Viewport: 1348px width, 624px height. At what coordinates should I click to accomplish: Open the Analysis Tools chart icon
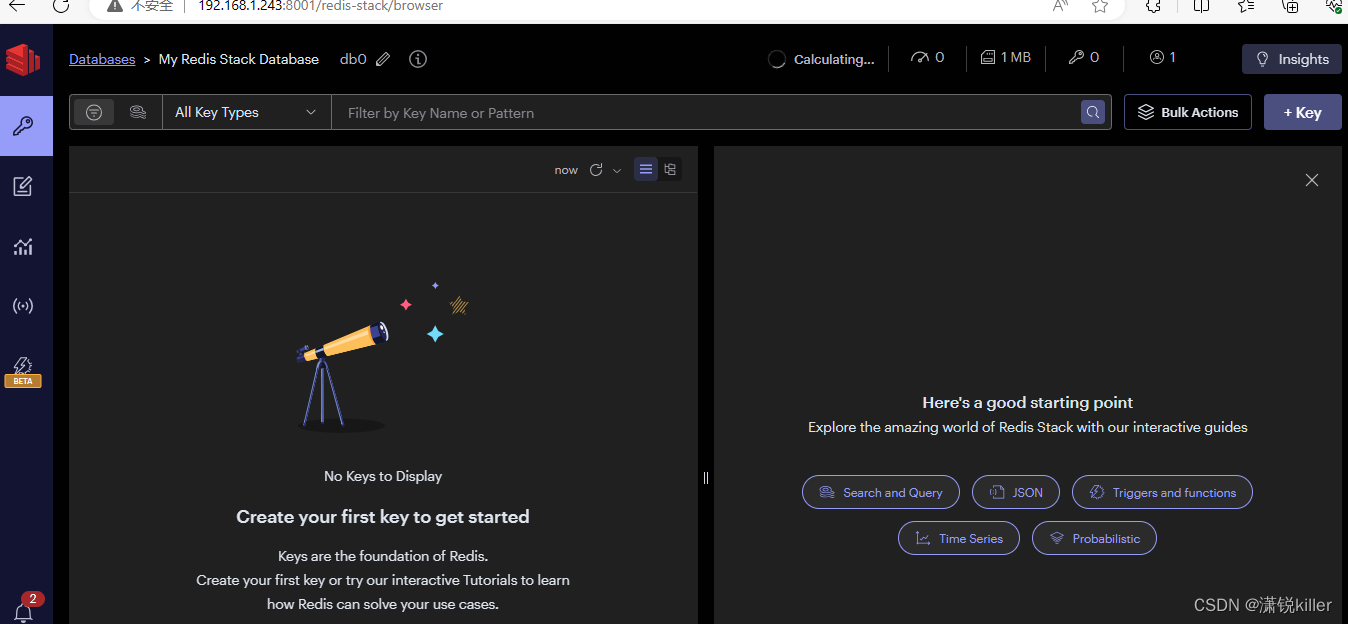[23, 246]
